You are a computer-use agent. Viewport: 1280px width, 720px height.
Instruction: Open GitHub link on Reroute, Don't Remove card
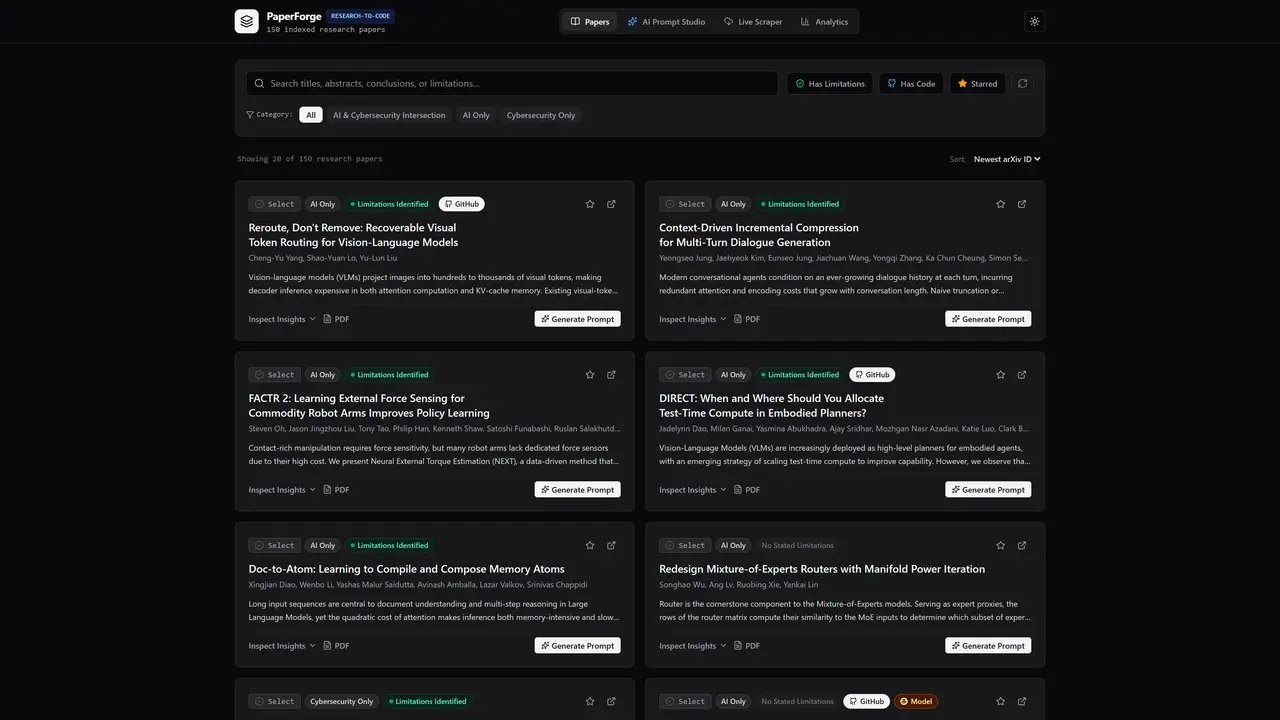coord(461,204)
